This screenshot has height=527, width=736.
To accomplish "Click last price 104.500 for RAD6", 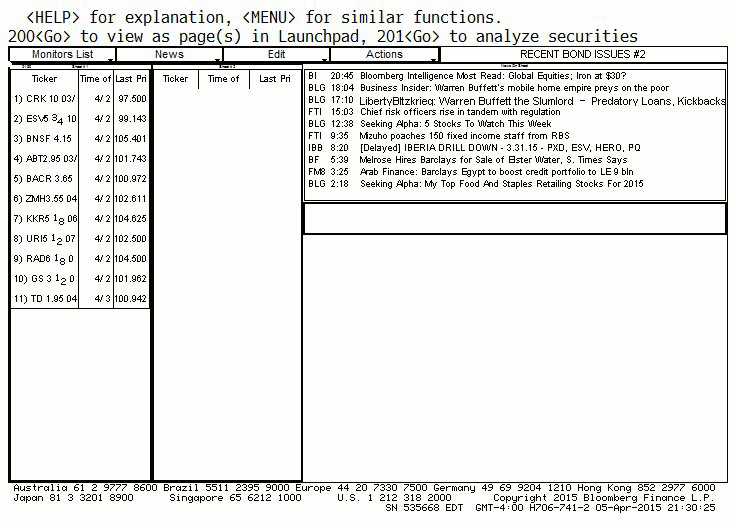I will (131, 259).
